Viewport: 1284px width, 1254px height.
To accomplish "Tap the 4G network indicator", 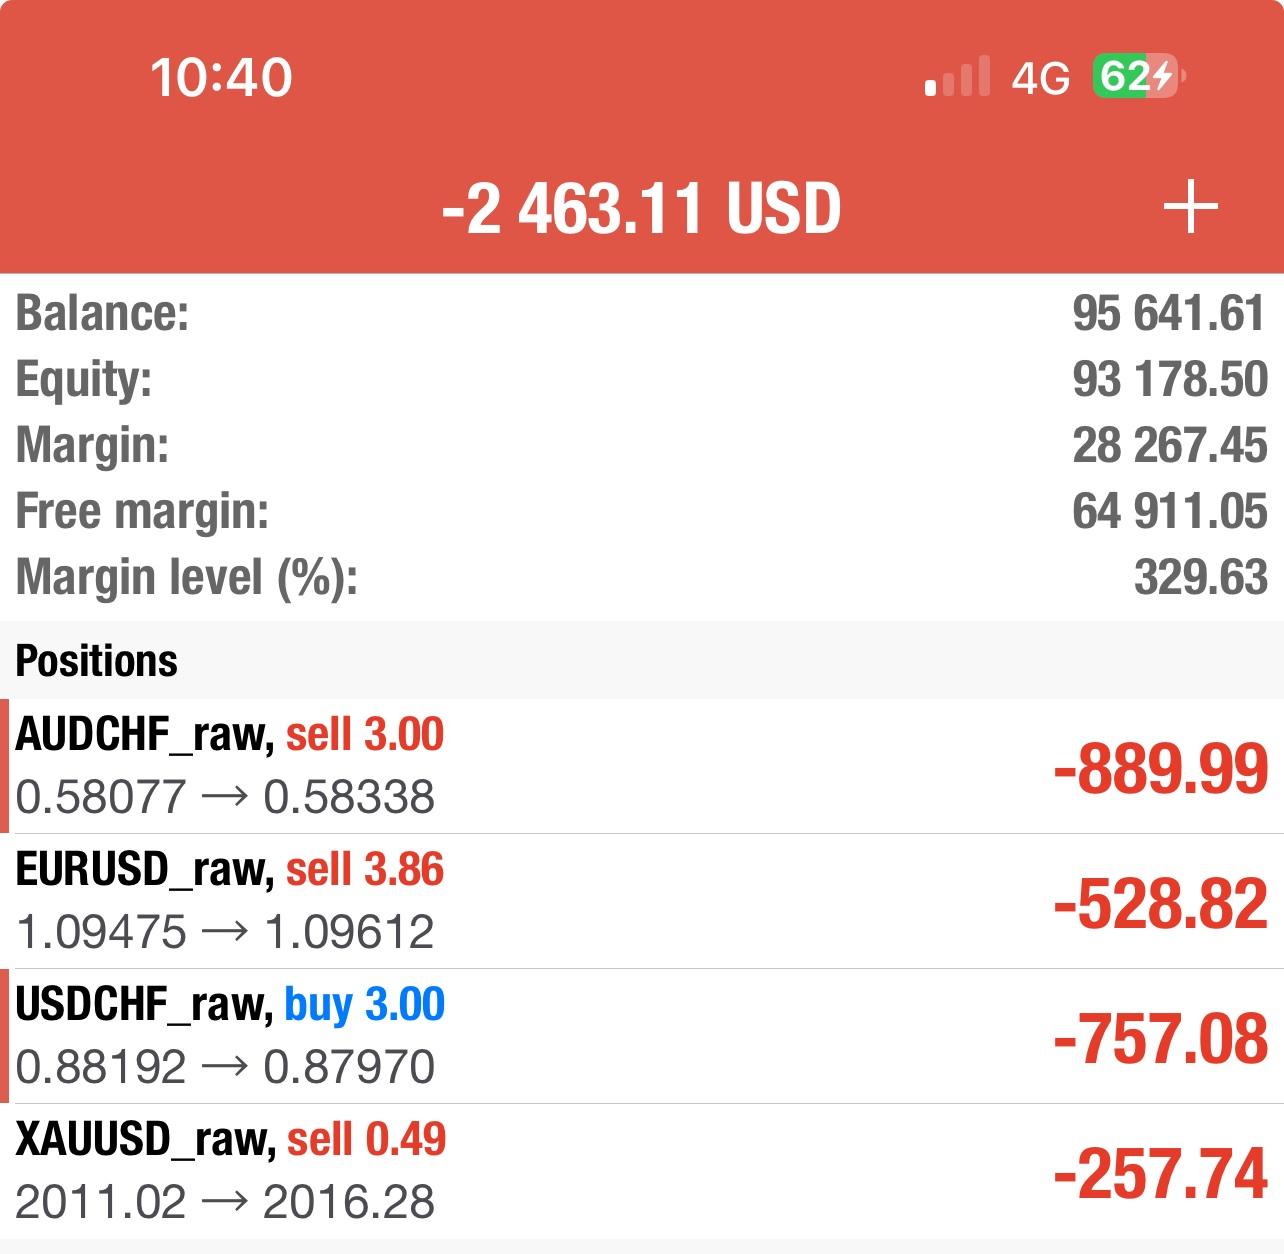I will 1040,77.
